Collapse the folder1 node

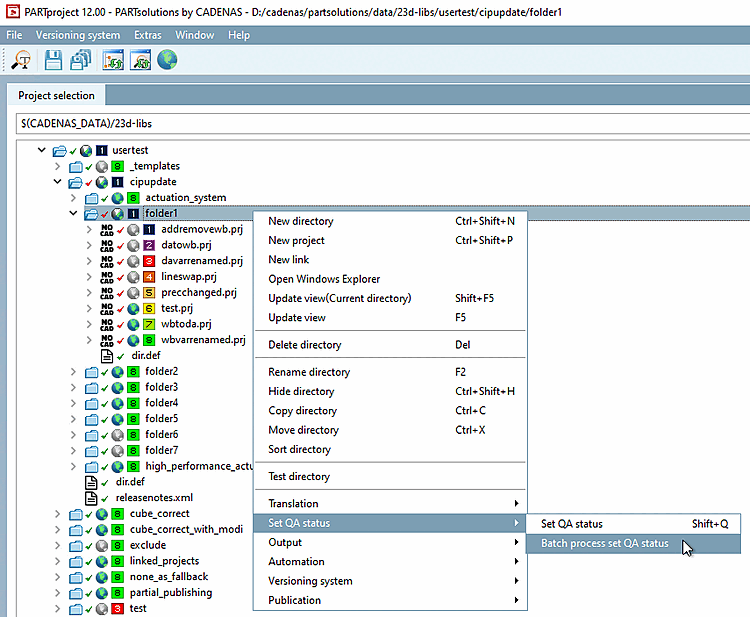pyautogui.click(x=73, y=213)
